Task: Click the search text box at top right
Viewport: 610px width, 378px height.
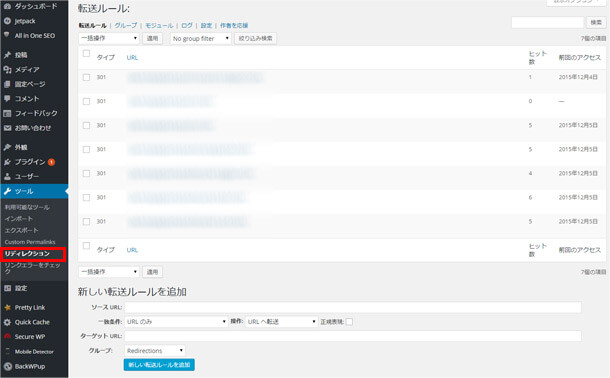Action: [548, 23]
